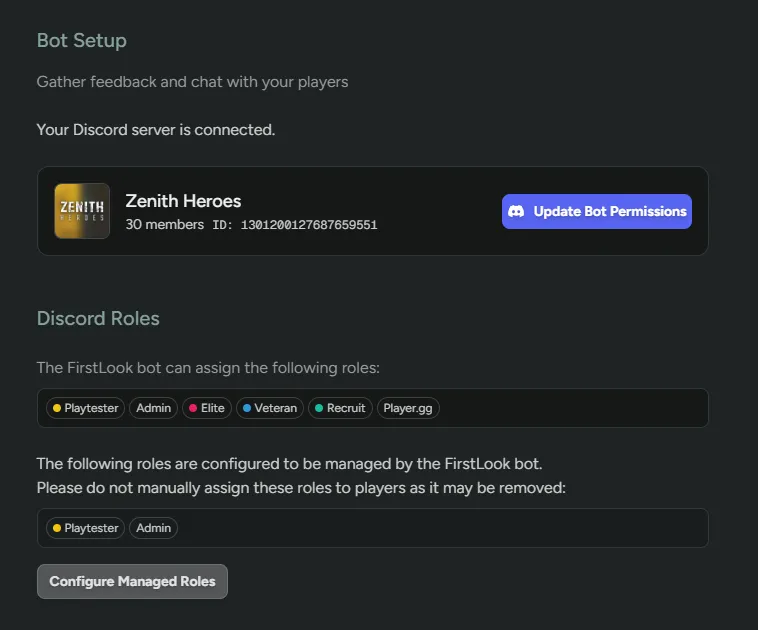
Task: Click the blue color dot on Veteran
Action: 247,408
